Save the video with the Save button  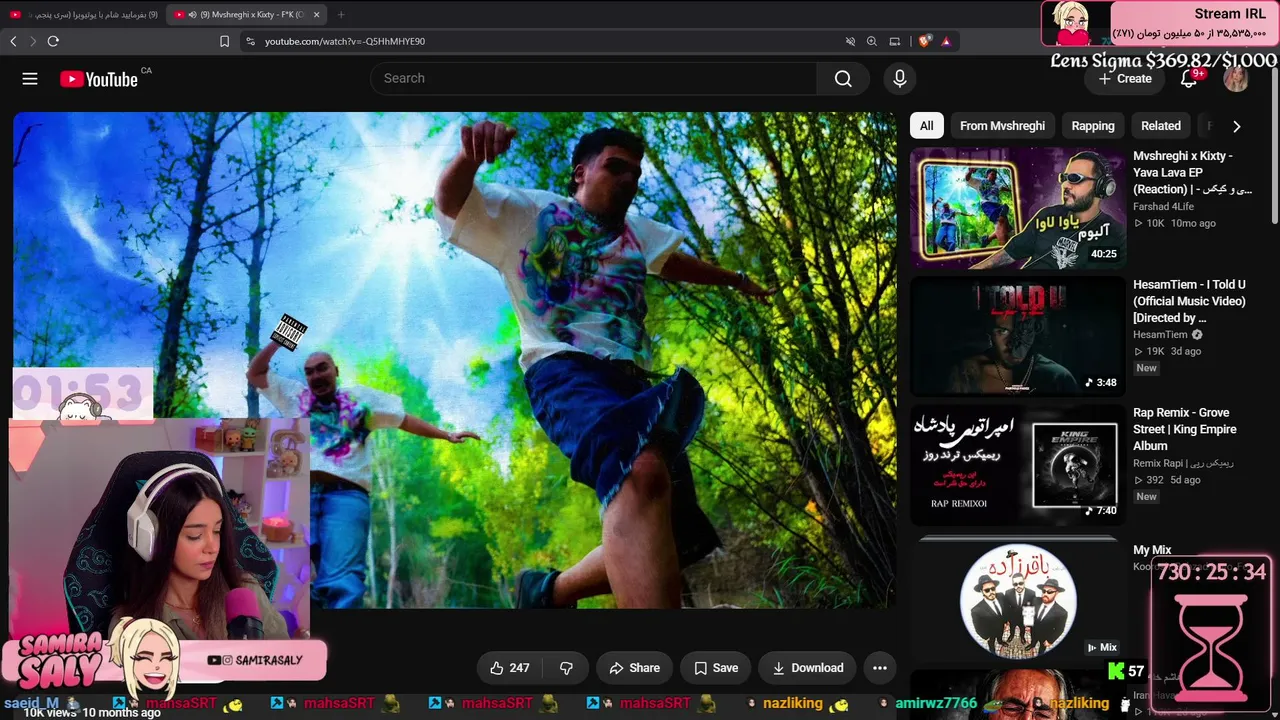[716, 668]
